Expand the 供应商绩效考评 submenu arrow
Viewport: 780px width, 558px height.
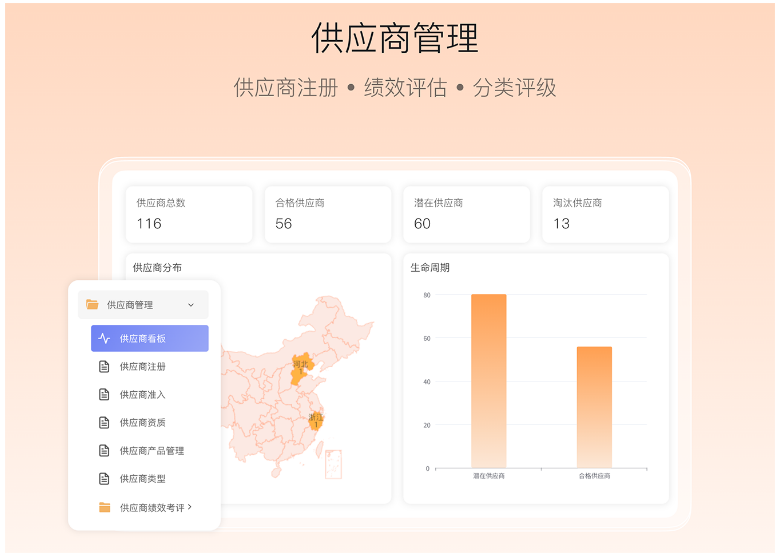click(190, 507)
